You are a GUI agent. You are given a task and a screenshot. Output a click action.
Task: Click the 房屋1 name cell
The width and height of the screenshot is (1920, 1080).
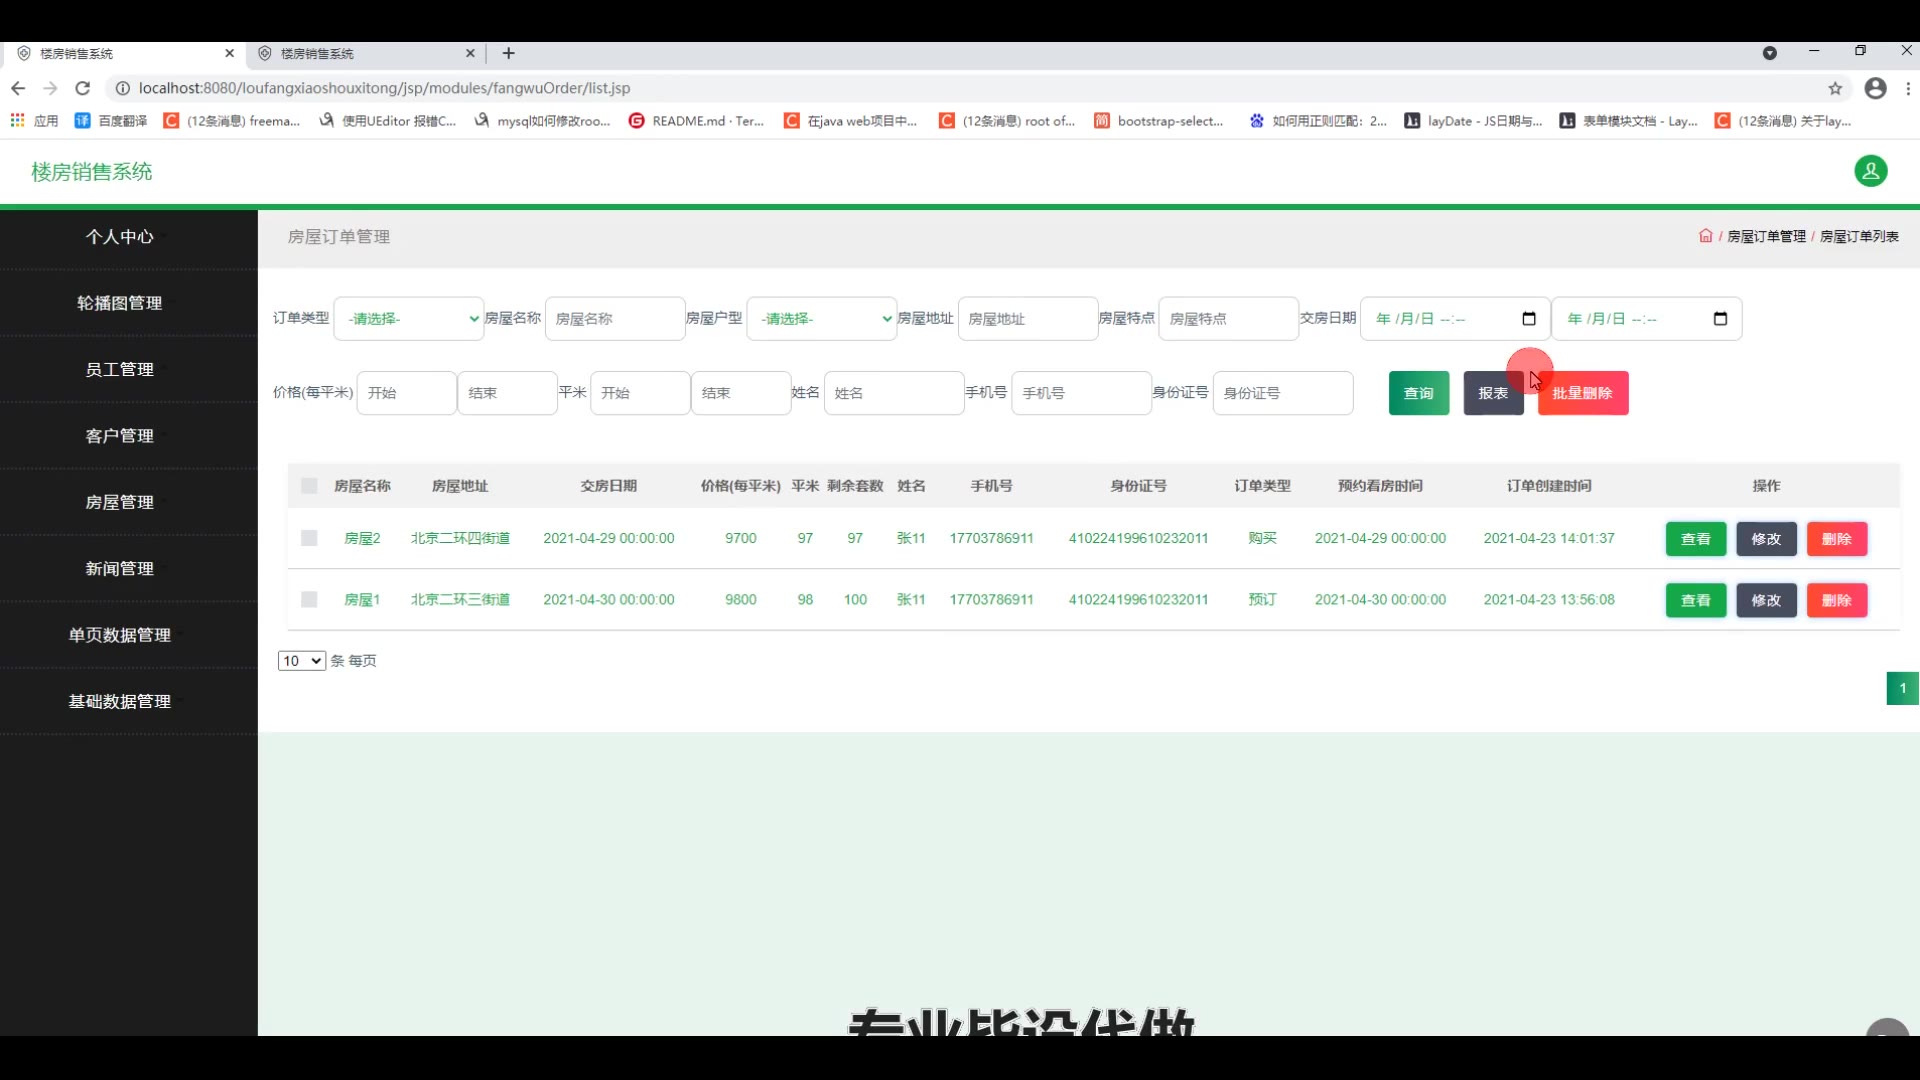coord(362,600)
